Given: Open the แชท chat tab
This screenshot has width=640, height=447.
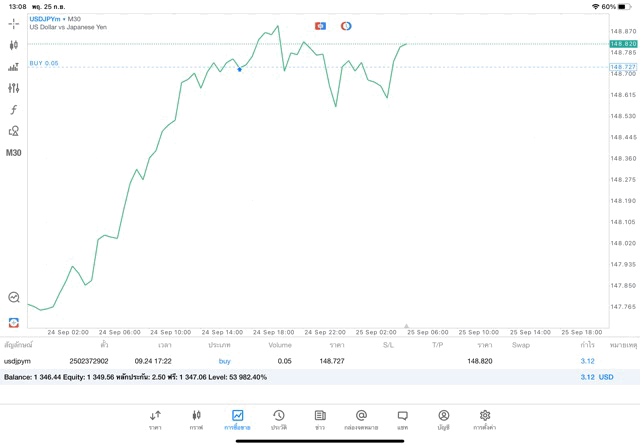Looking at the screenshot, I should 402,419.
